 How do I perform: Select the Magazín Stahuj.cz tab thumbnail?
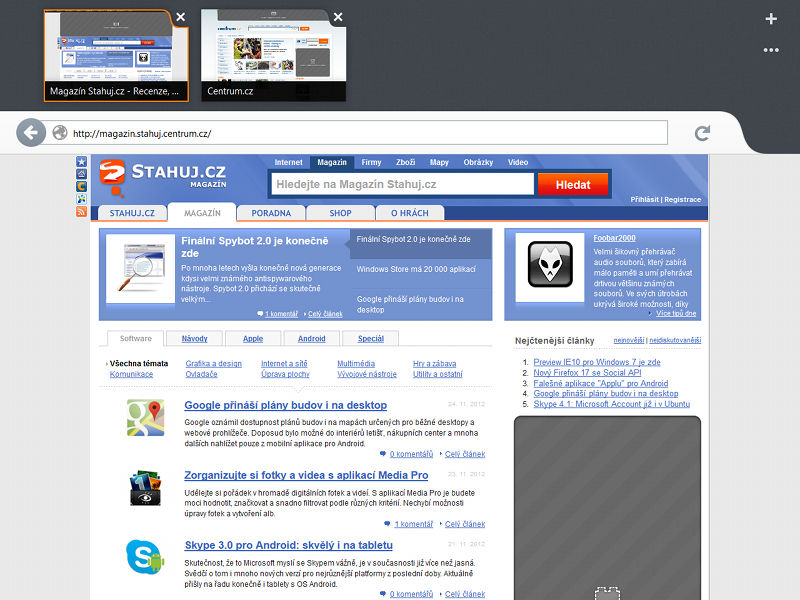[x=116, y=56]
